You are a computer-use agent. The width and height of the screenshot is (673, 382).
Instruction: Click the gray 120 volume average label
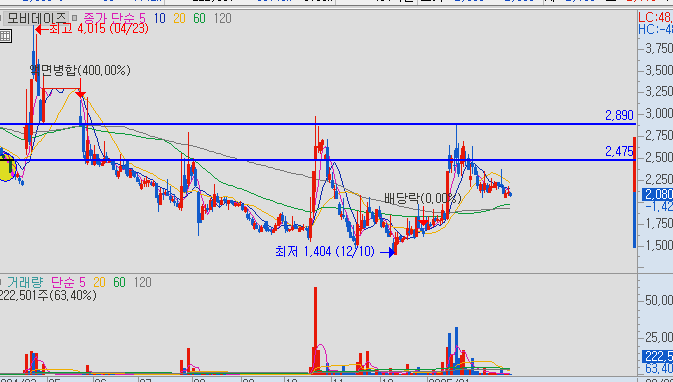142,282
